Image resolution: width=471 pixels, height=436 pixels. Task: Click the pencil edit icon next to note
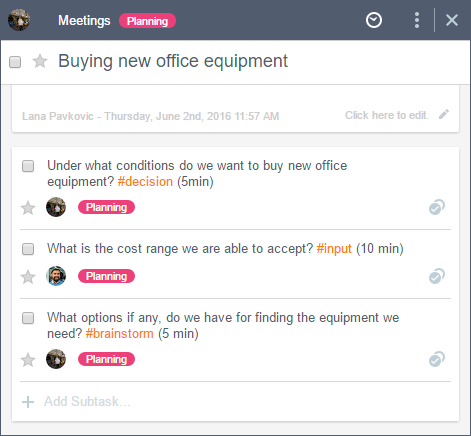[444, 115]
